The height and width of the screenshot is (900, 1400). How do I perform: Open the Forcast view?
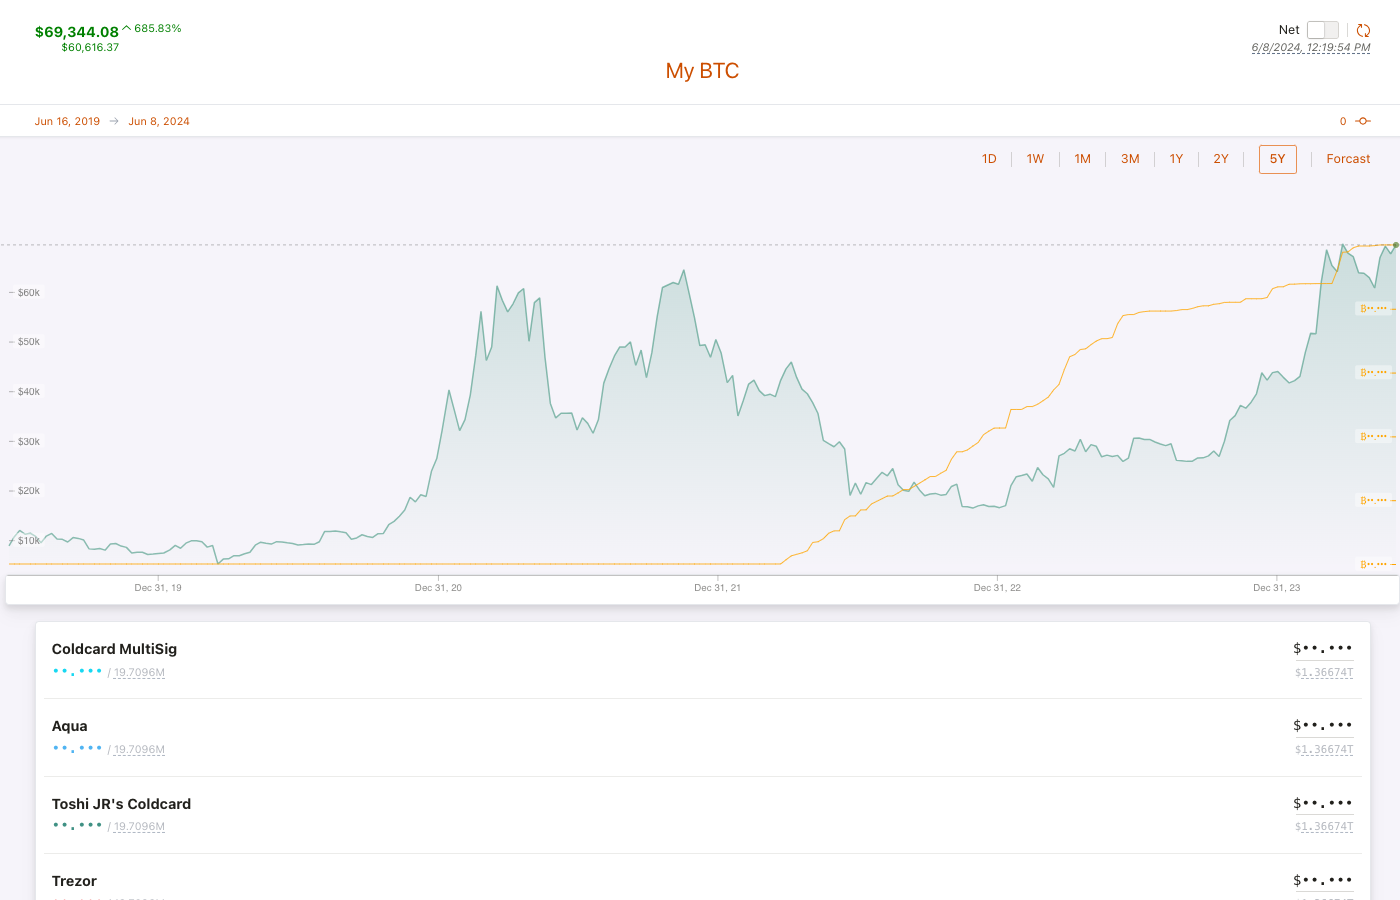click(x=1348, y=159)
